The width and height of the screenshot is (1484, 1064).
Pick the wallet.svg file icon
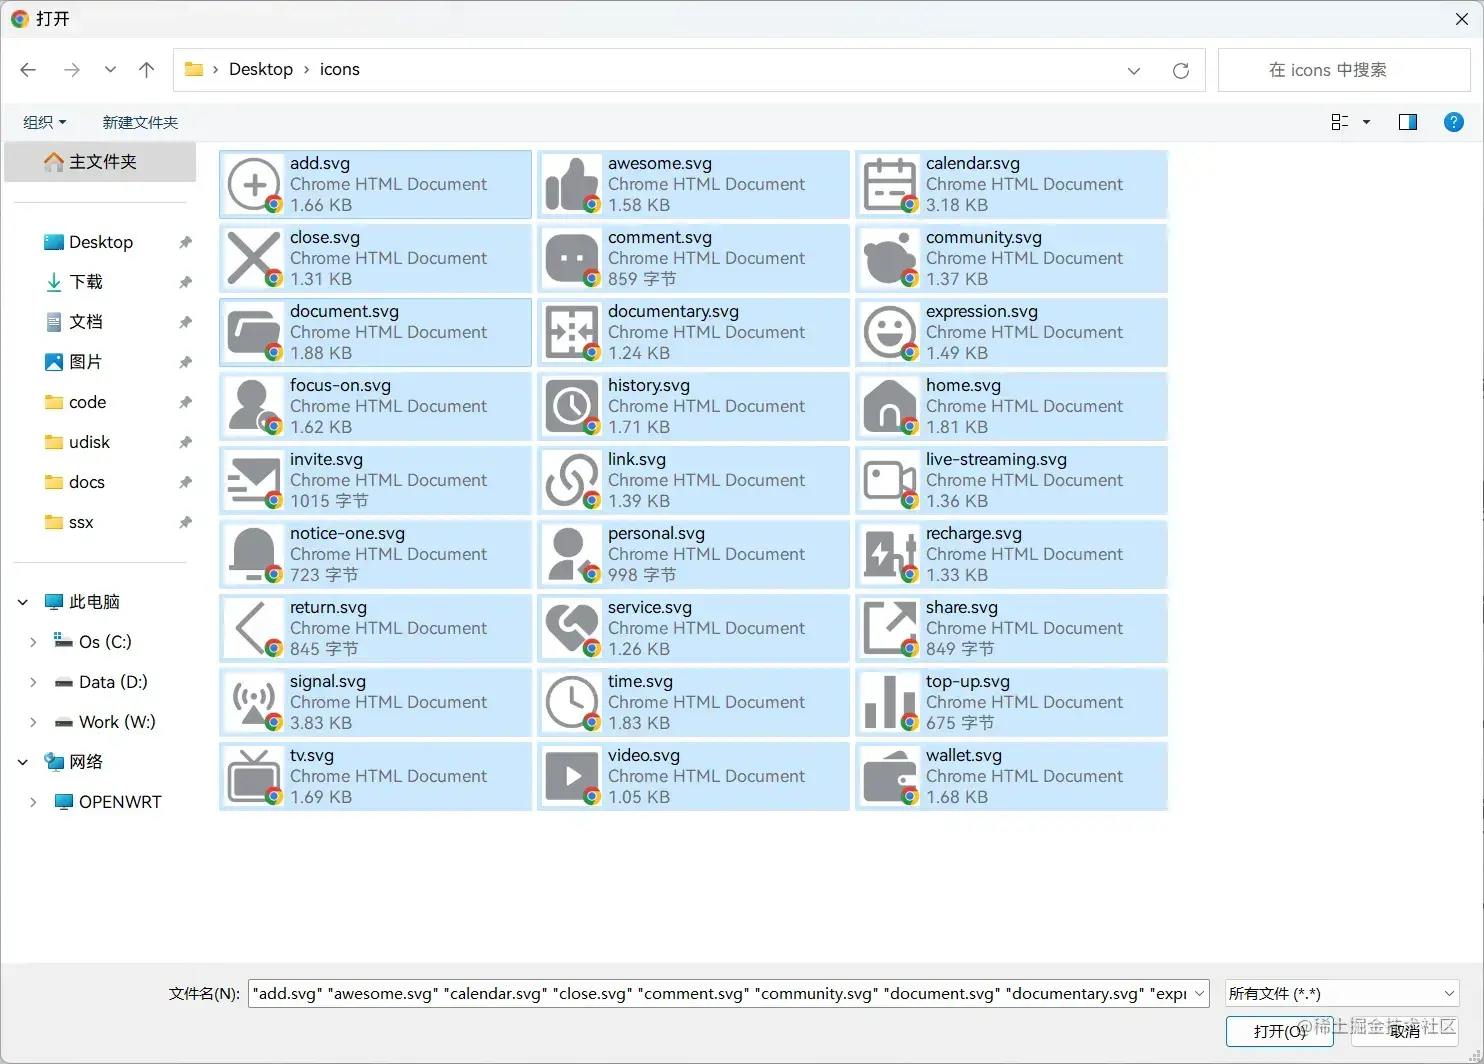pos(890,776)
